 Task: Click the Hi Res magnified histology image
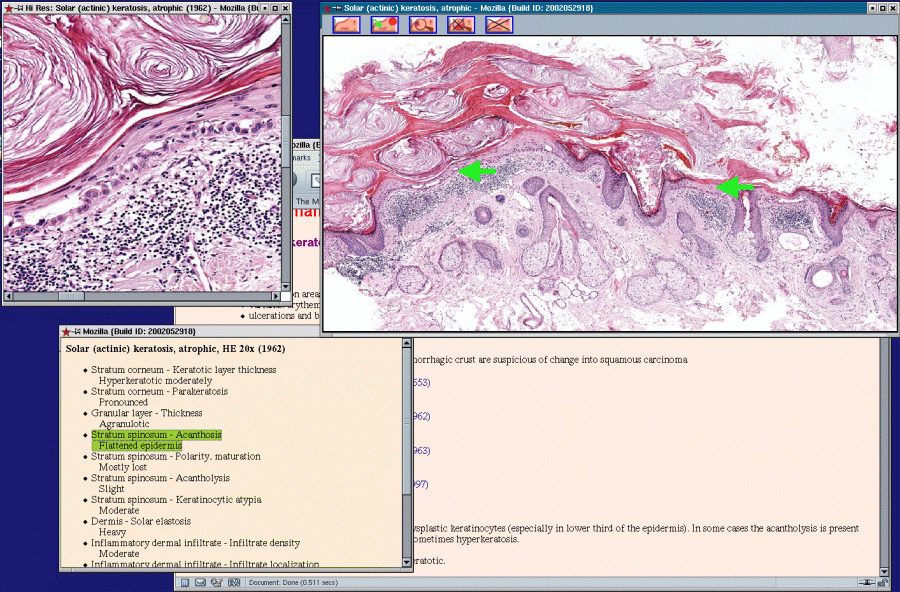click(142, 153)
